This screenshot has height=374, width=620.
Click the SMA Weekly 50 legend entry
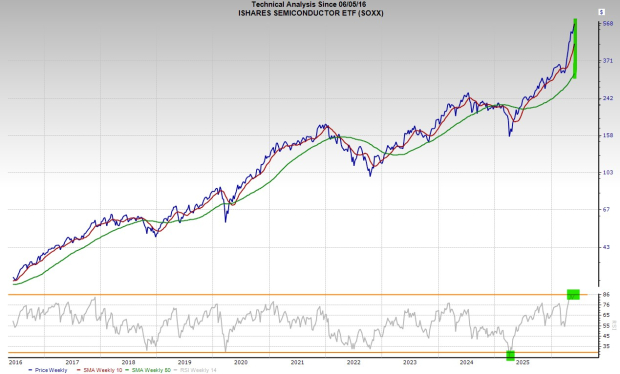pos(148,370)
